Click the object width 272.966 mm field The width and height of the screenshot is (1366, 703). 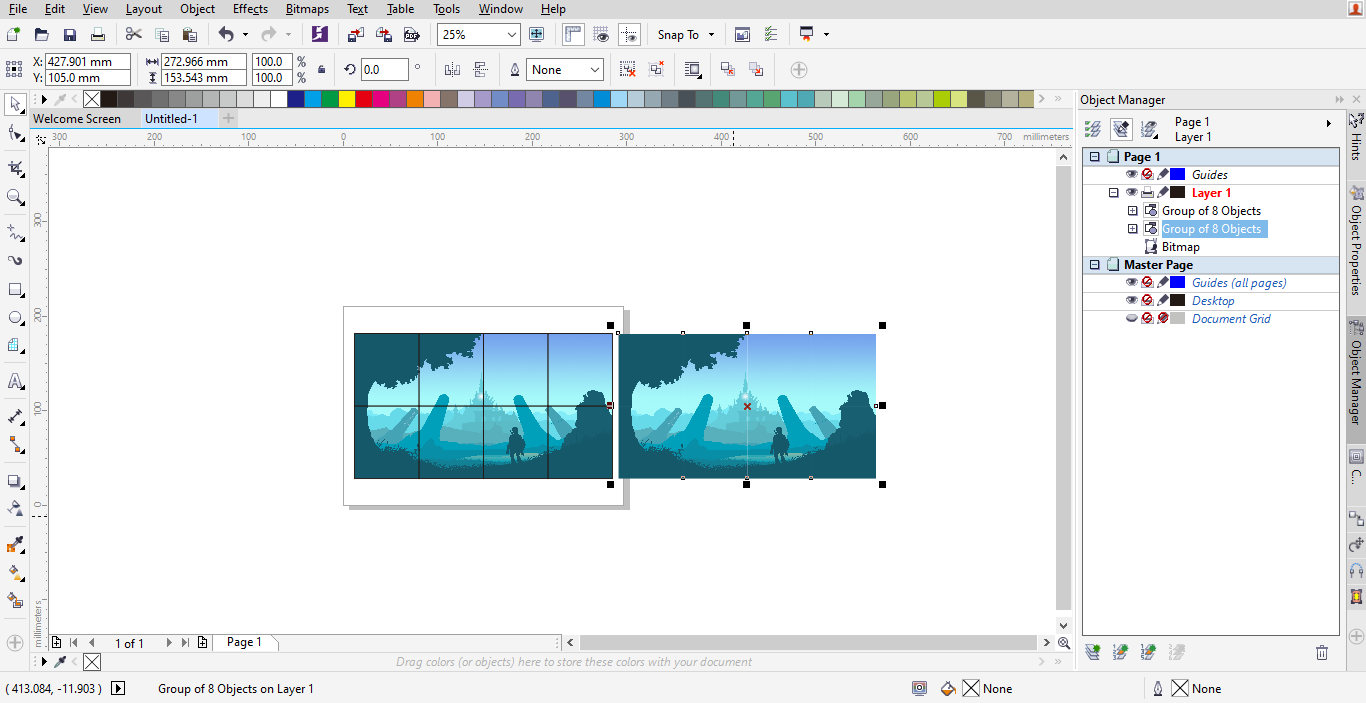click(204, 62)
